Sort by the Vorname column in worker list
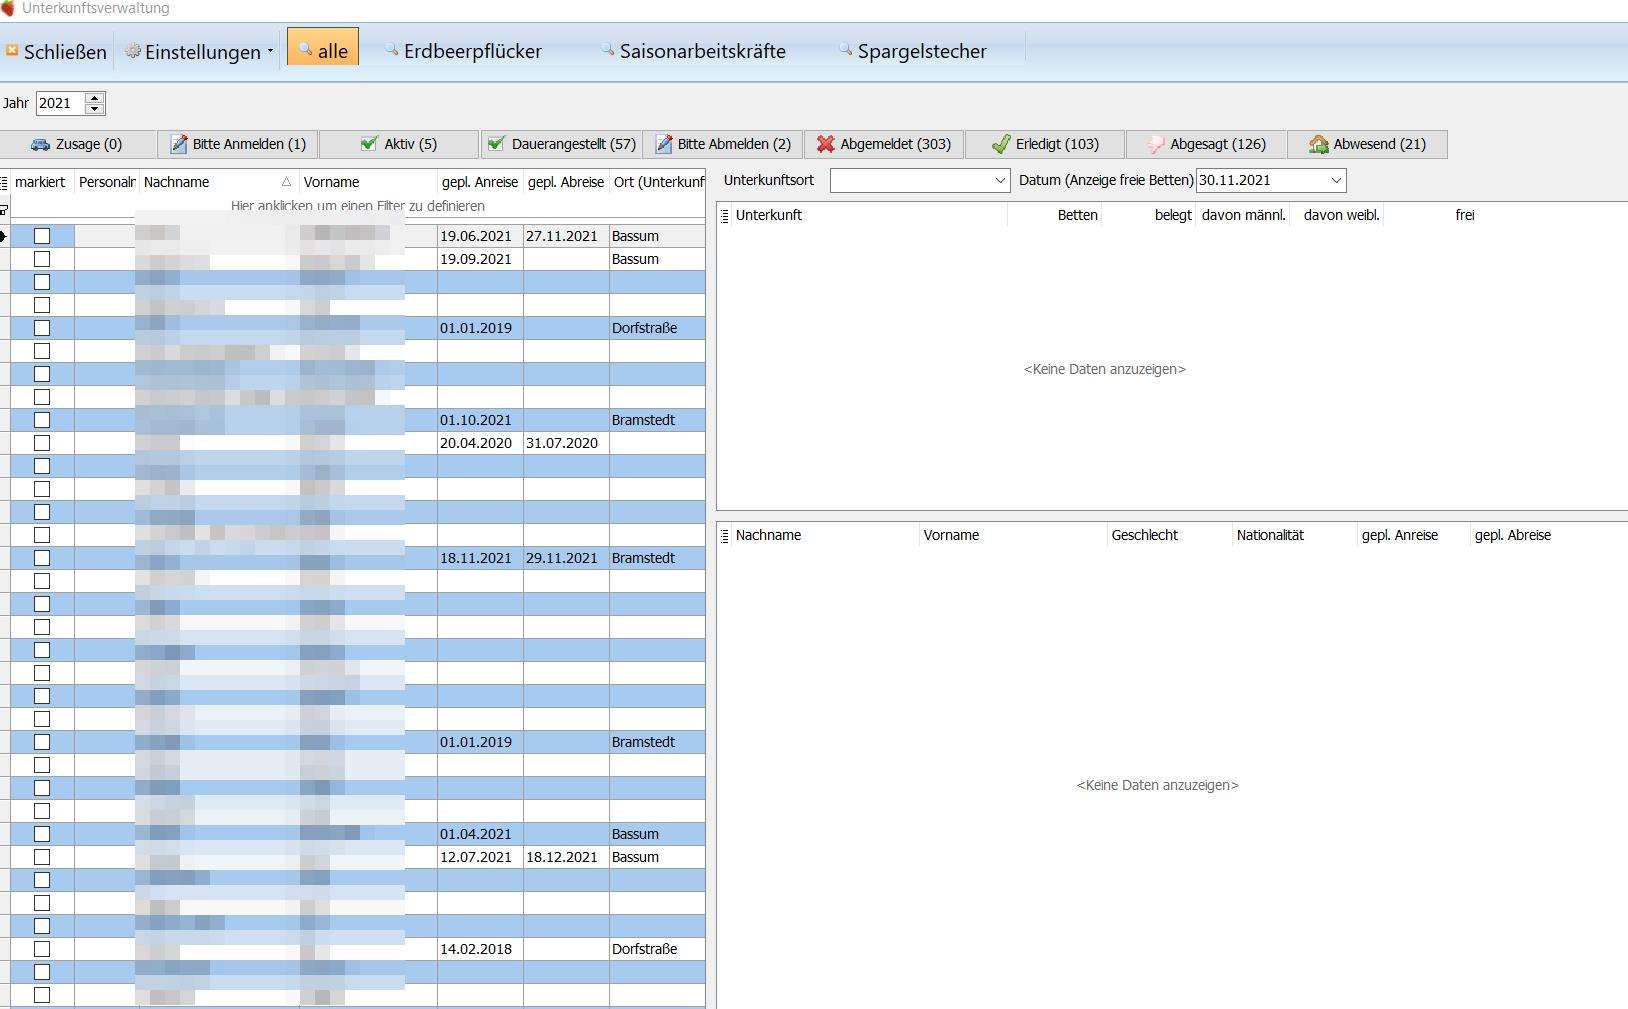The height and width of the screenshot is (1009, 1628). (x=368, y=182)
